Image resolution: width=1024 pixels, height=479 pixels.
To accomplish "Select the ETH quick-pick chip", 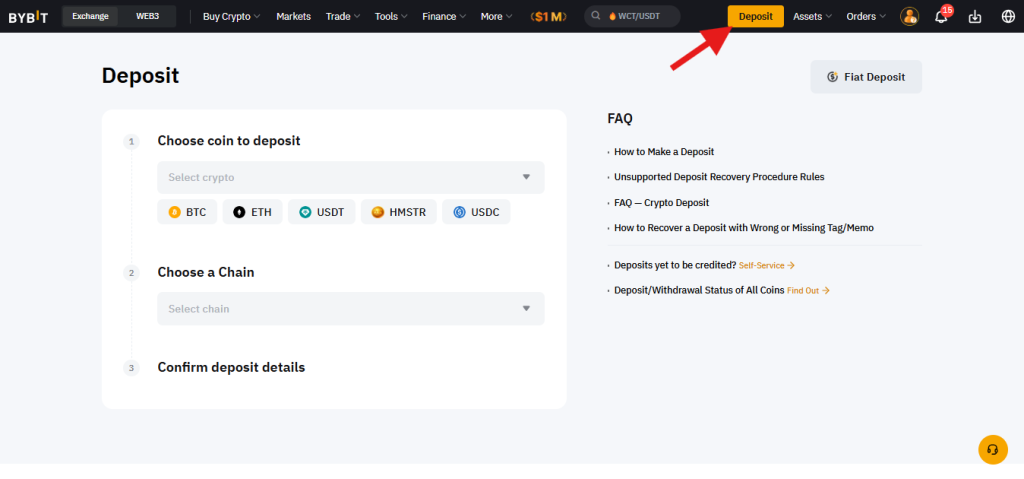I will pos(252,212).
